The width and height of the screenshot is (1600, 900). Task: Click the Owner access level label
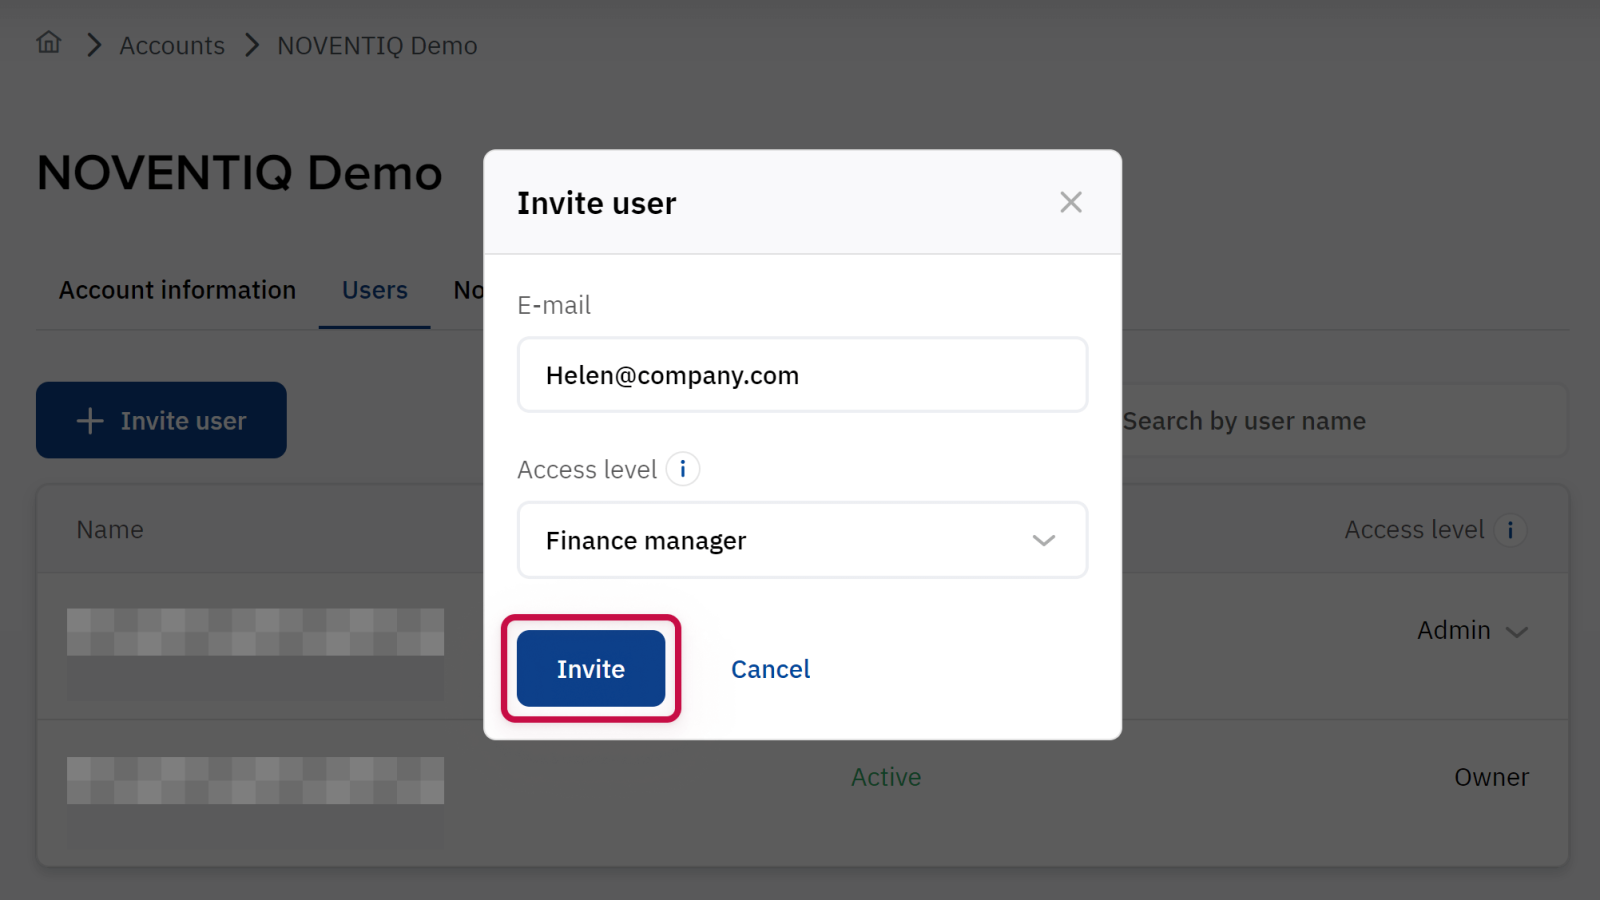pos(1491,777)
